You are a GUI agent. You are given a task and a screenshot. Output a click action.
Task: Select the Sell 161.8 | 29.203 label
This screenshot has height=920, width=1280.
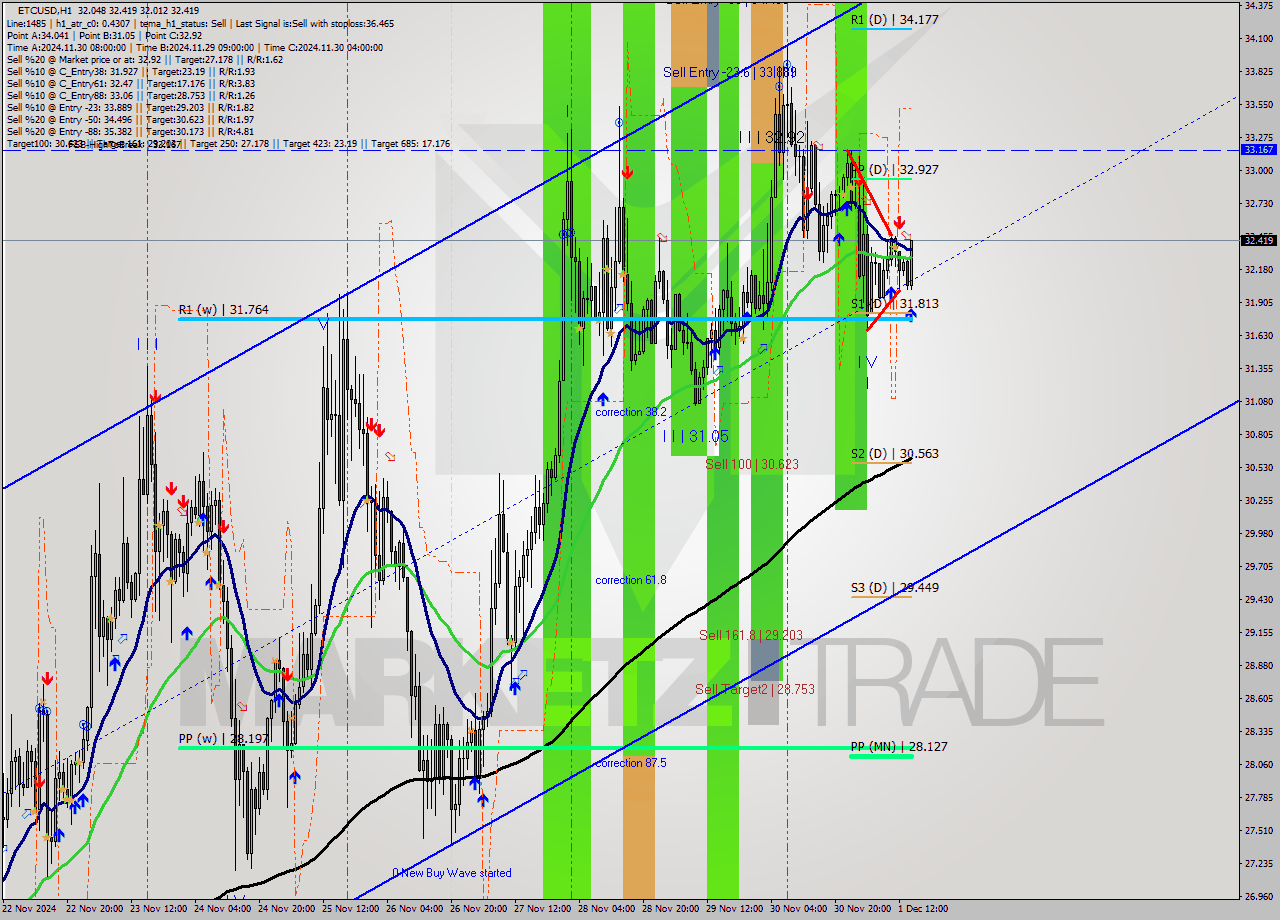[750, 635]
